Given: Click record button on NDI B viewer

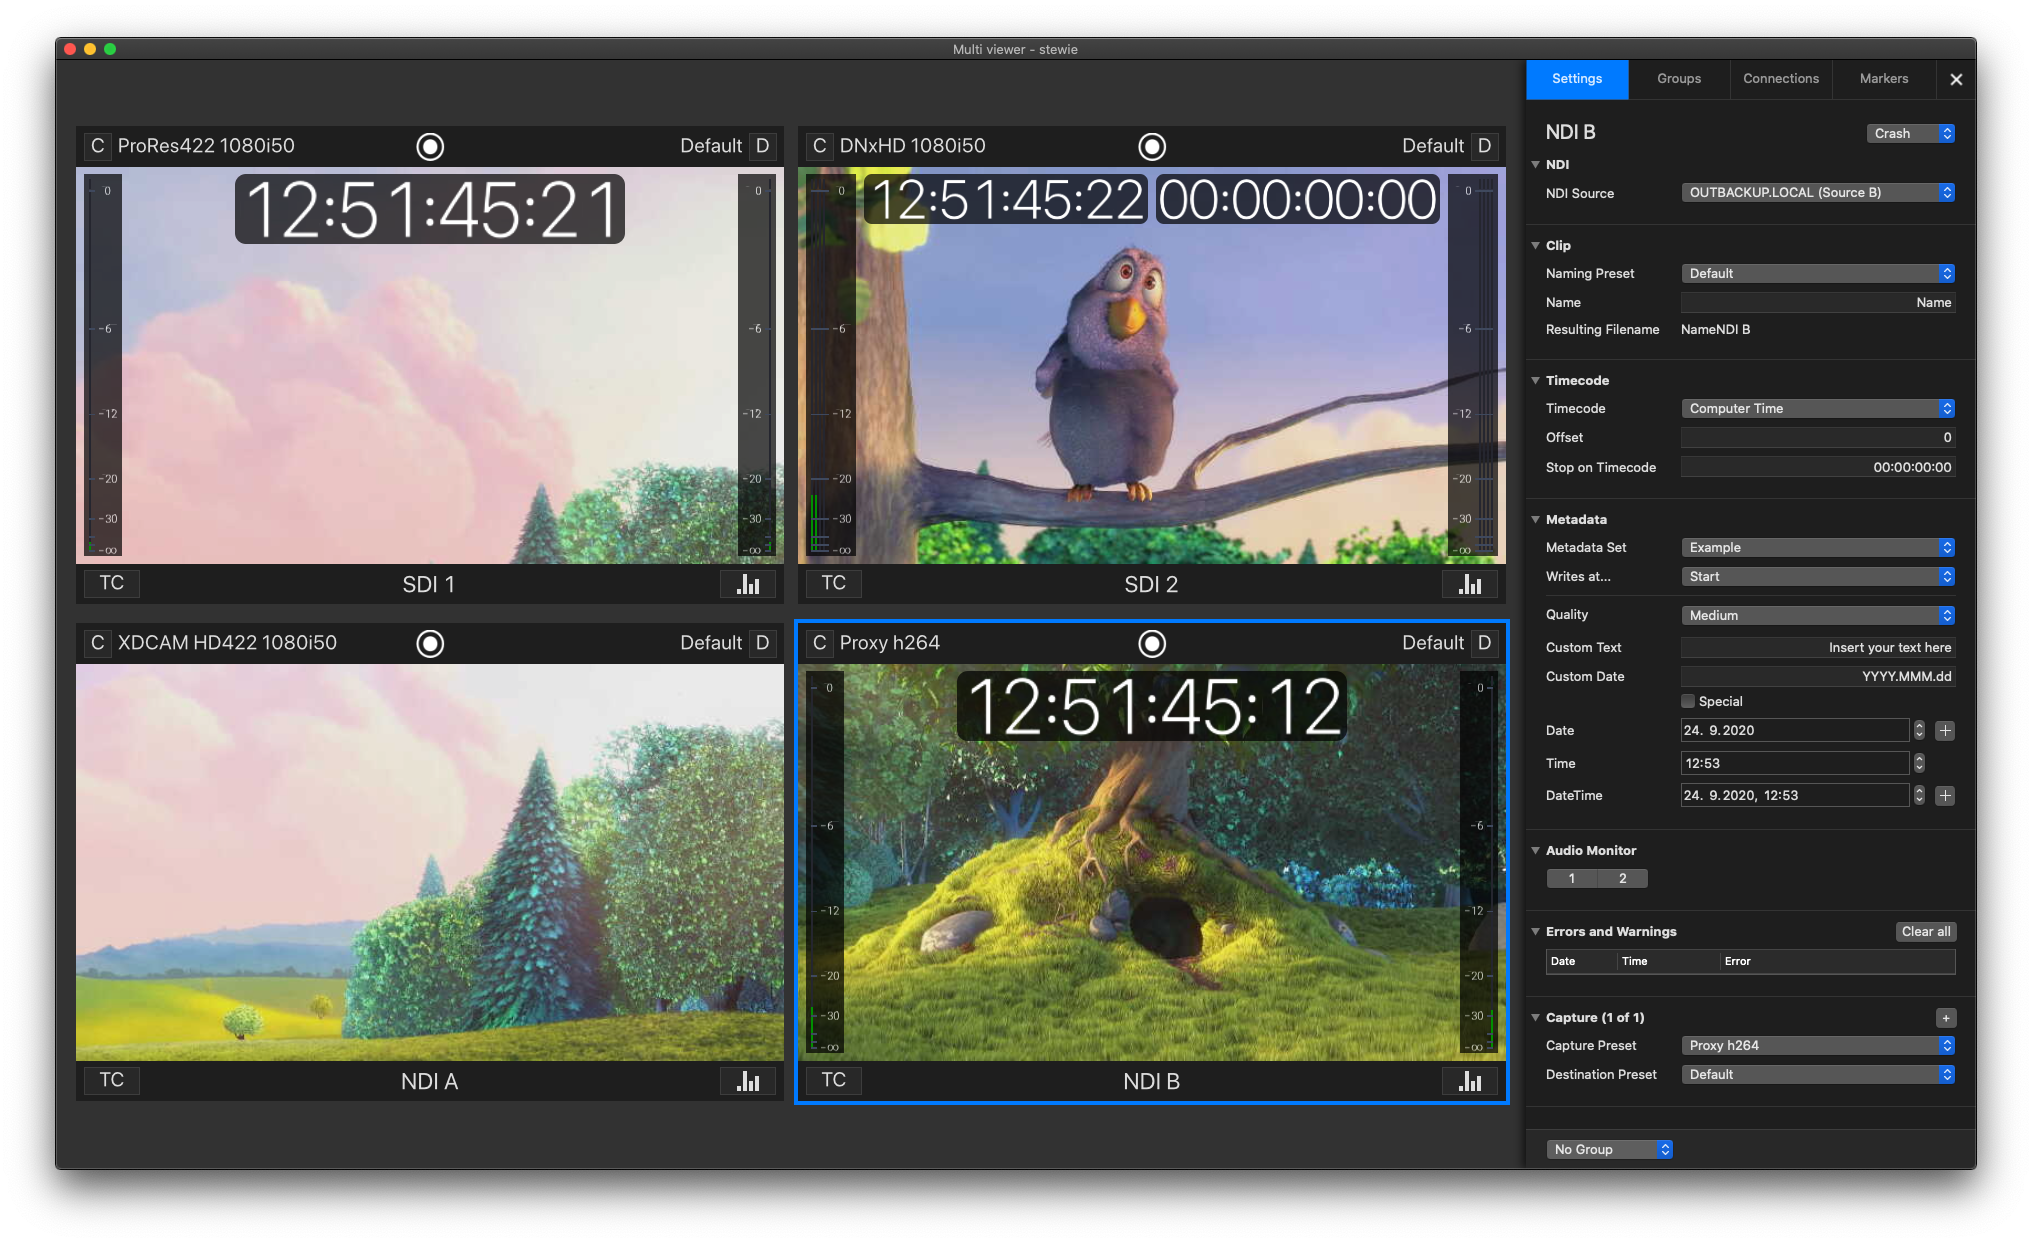Looking at the screenshot, I should click(1152, 644).
